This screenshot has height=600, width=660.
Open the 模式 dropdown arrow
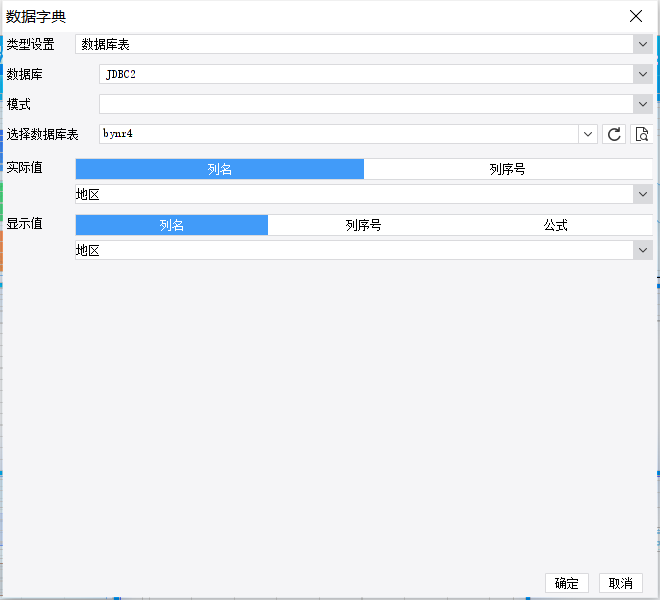pyautogui.click(x=643, y=104)
